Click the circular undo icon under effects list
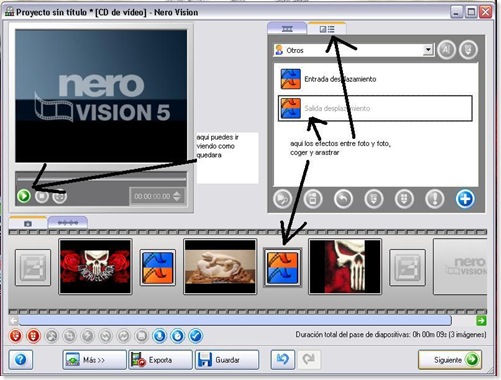The width and height of the screenshot is (501, 380). [343, 199]
